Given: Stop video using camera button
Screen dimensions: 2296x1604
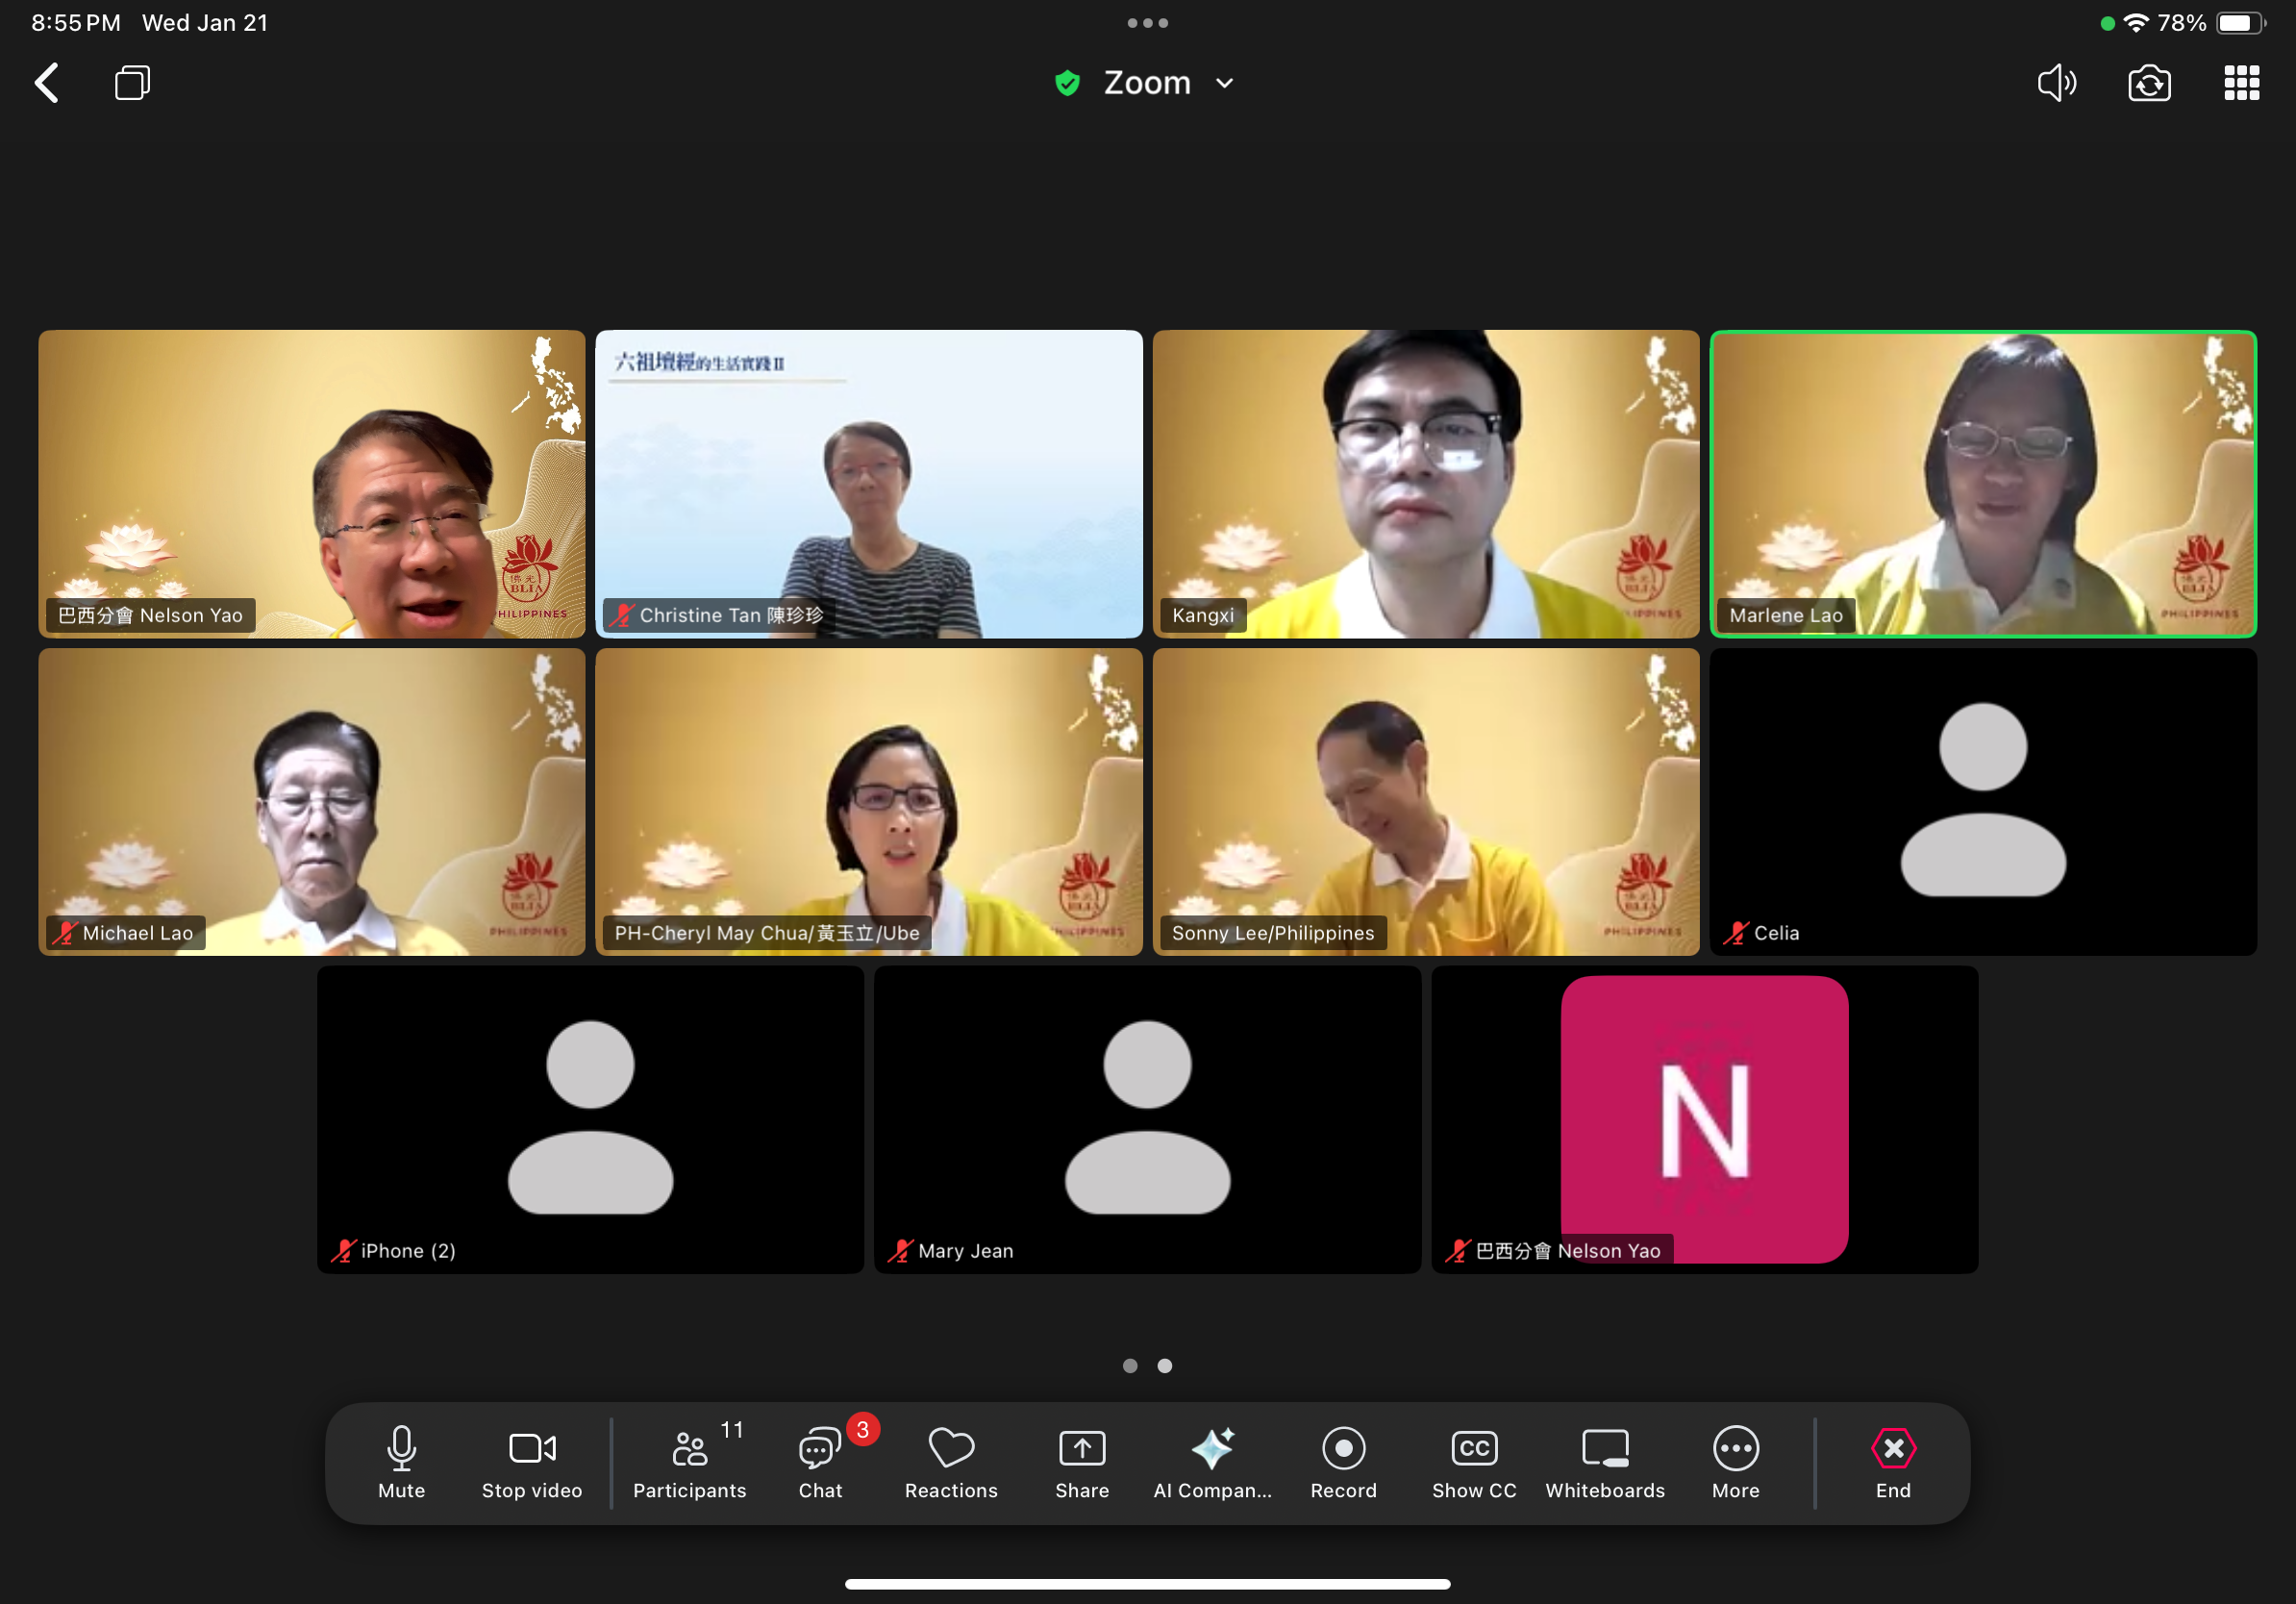Looking at the screenshot, I should coord(531,1461).
